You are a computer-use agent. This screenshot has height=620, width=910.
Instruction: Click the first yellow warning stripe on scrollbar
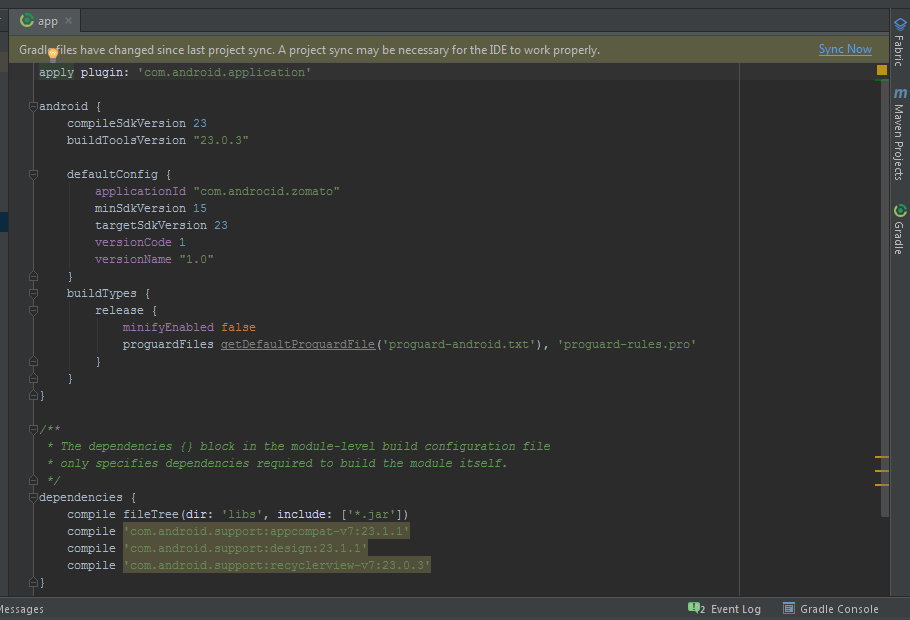tap(881, 457)
